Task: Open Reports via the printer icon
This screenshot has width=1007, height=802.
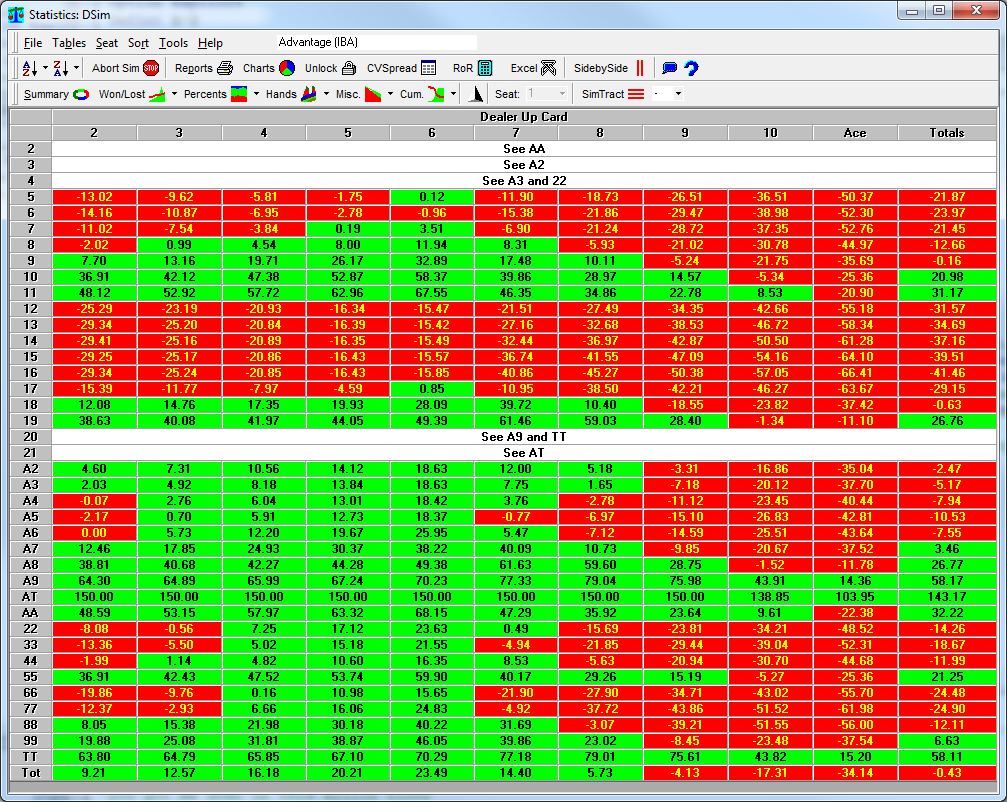Action: tap(225, 68)
